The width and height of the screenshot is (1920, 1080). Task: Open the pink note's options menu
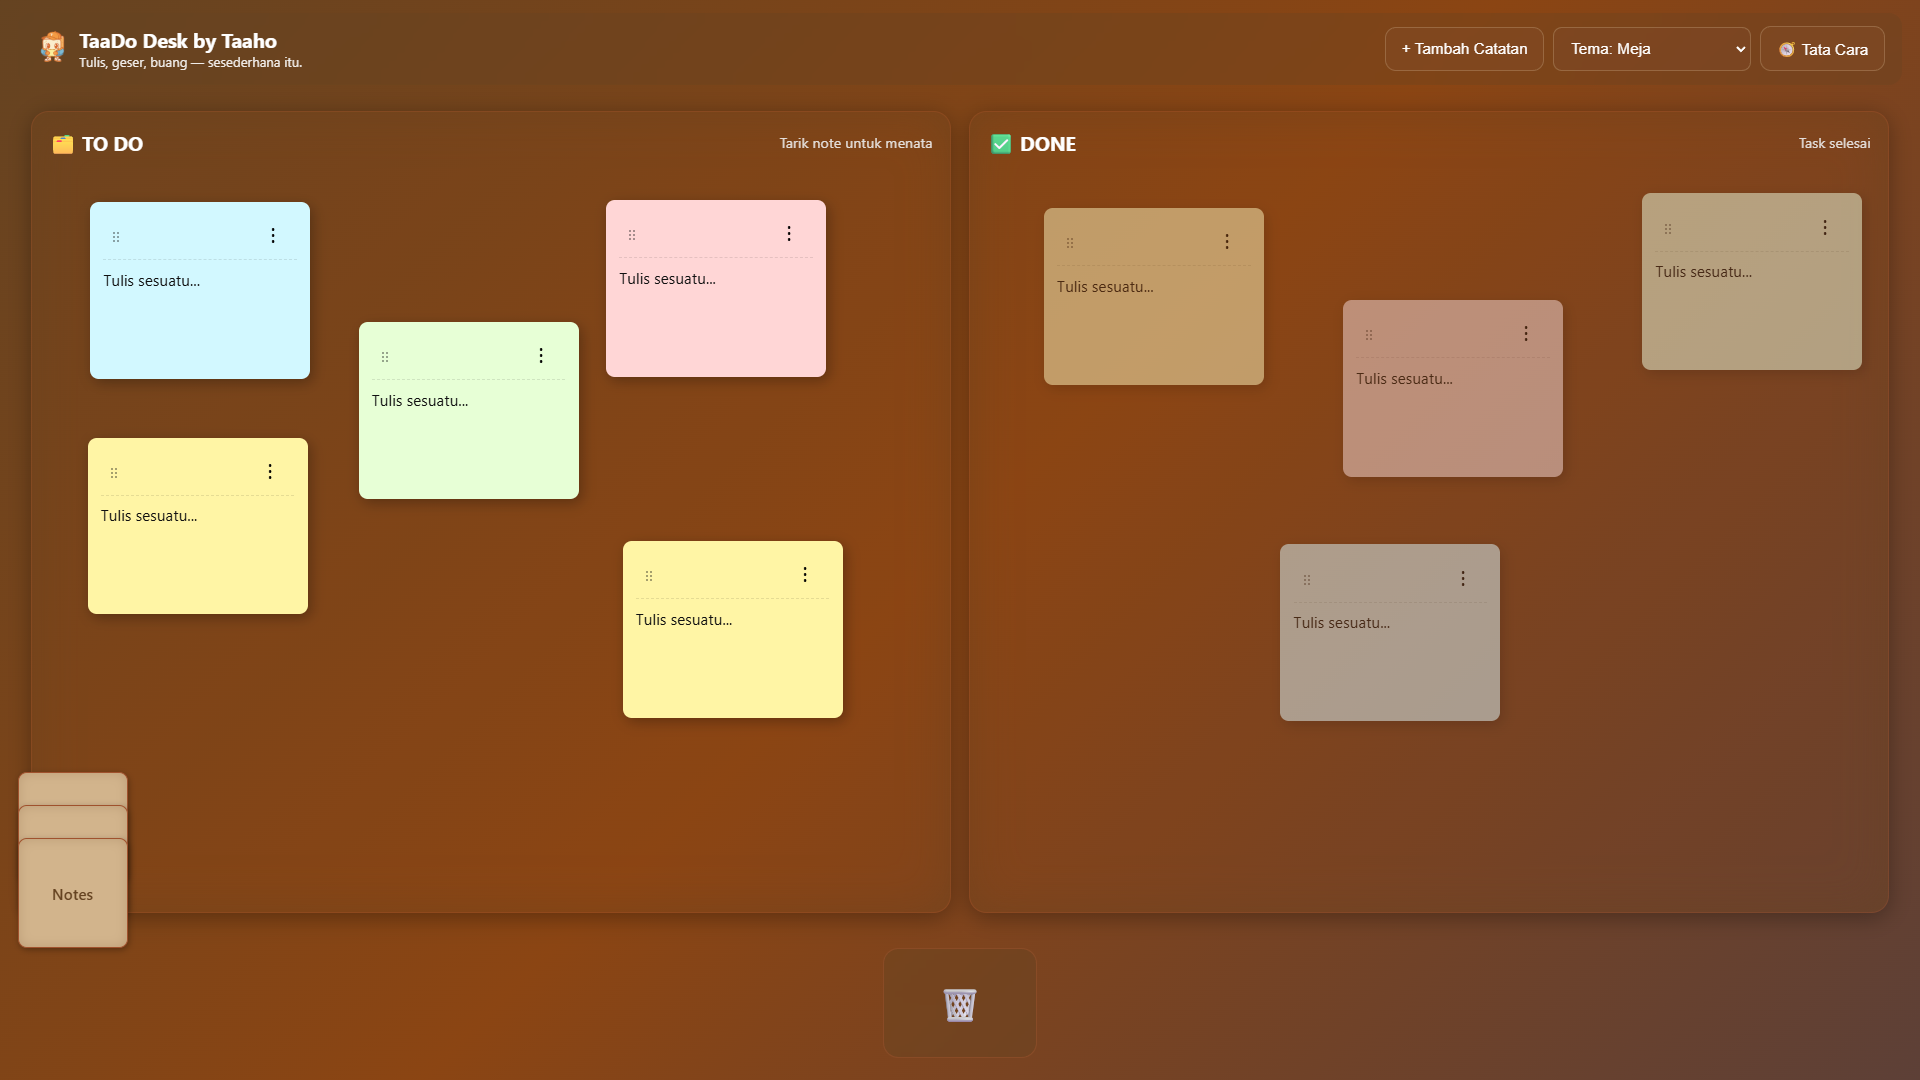point(789,233)
